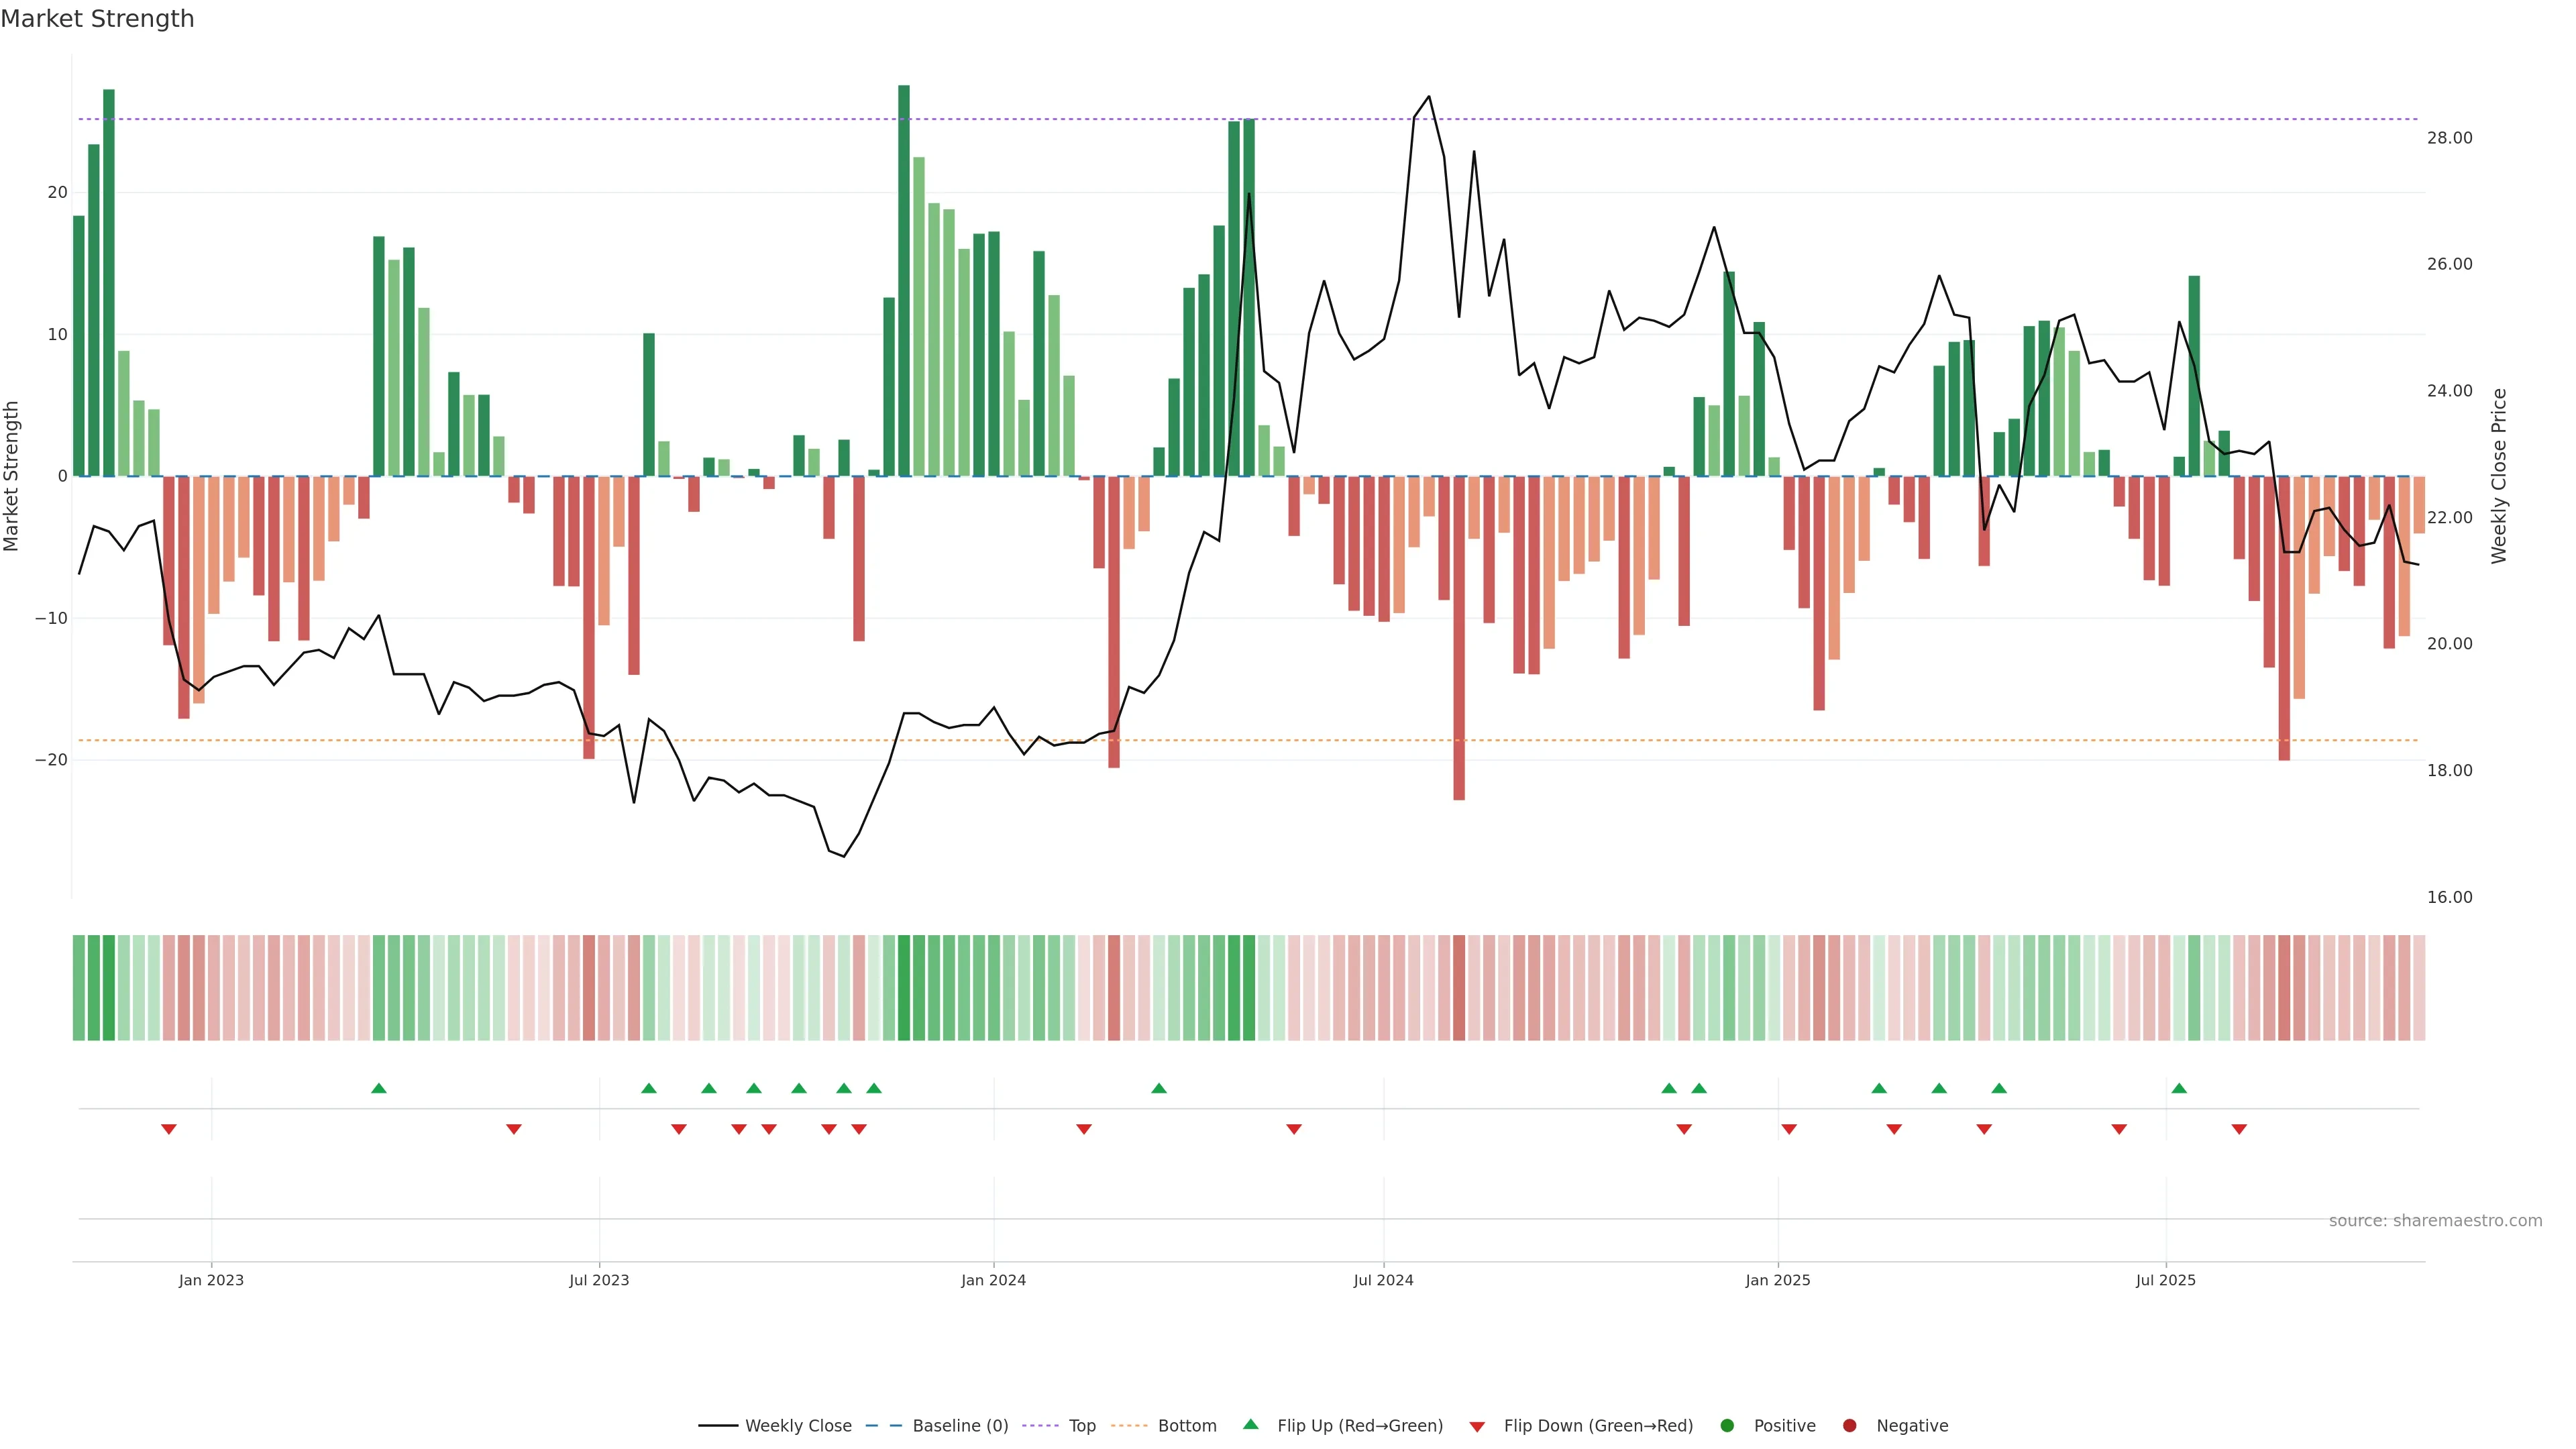This screenshot has height=1449, width=2576.
Task: Click the Jul 2024 x-axis label
Action: pyautogui.click(x=1383, y=1280)
